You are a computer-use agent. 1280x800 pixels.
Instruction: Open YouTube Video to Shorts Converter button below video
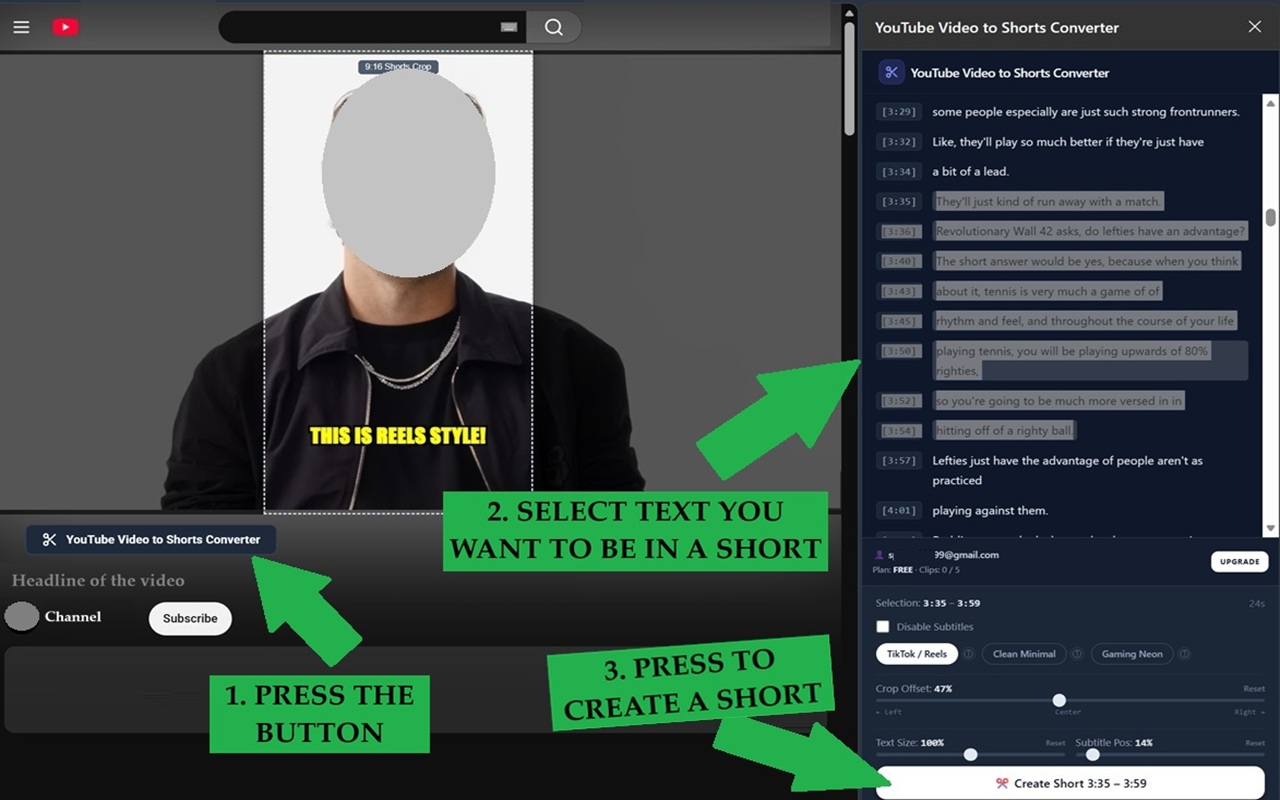point(151,539)
